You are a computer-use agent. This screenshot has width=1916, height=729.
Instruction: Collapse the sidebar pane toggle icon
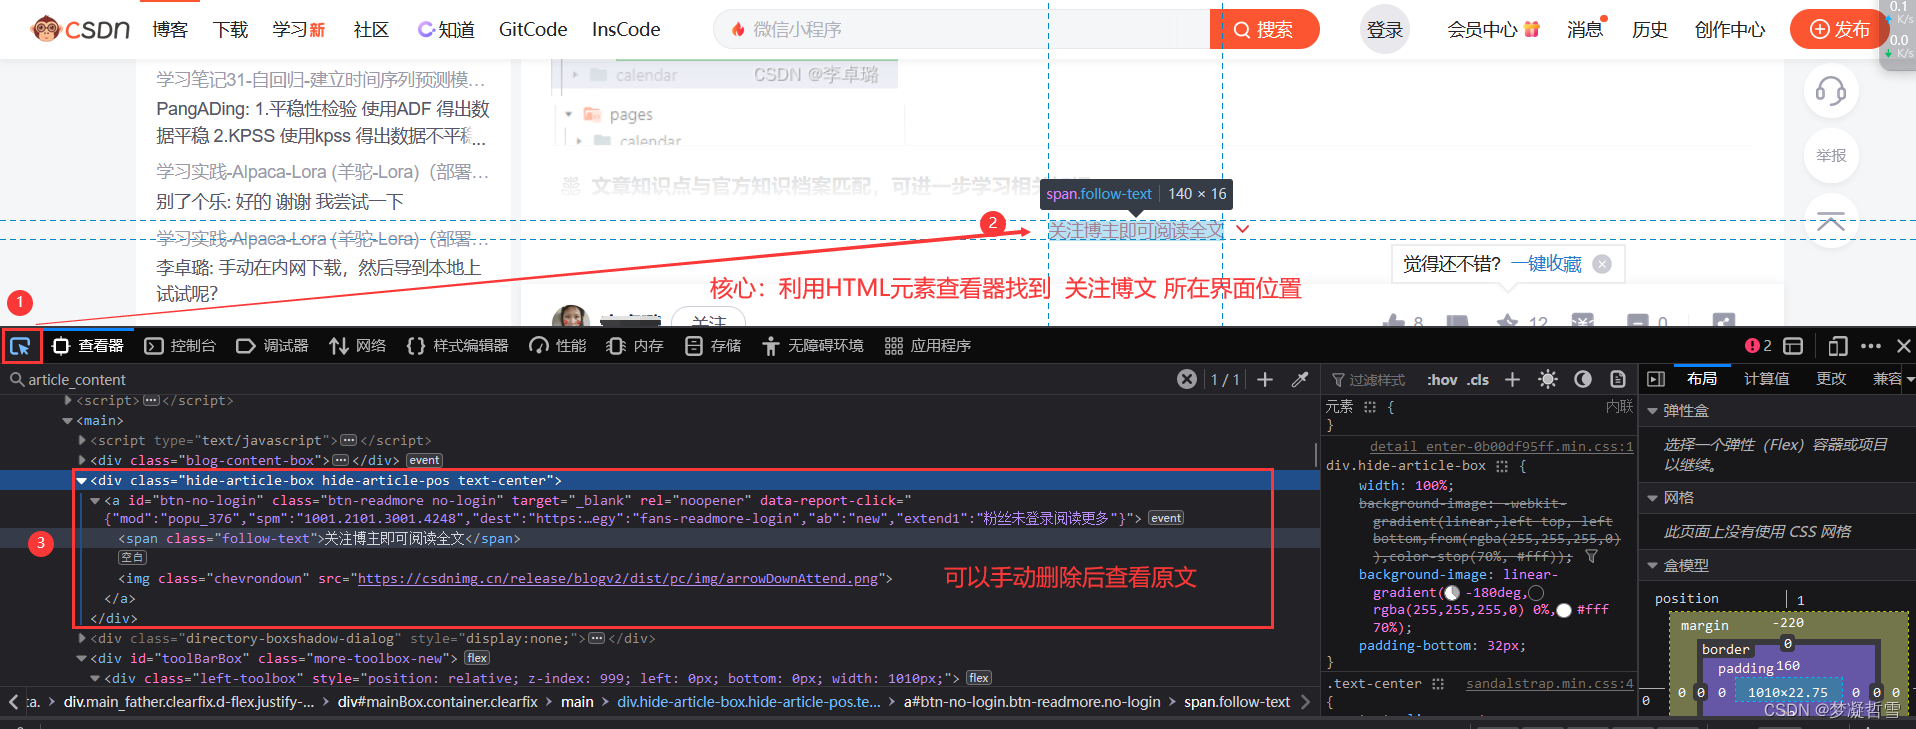(x=1656, y=379)
